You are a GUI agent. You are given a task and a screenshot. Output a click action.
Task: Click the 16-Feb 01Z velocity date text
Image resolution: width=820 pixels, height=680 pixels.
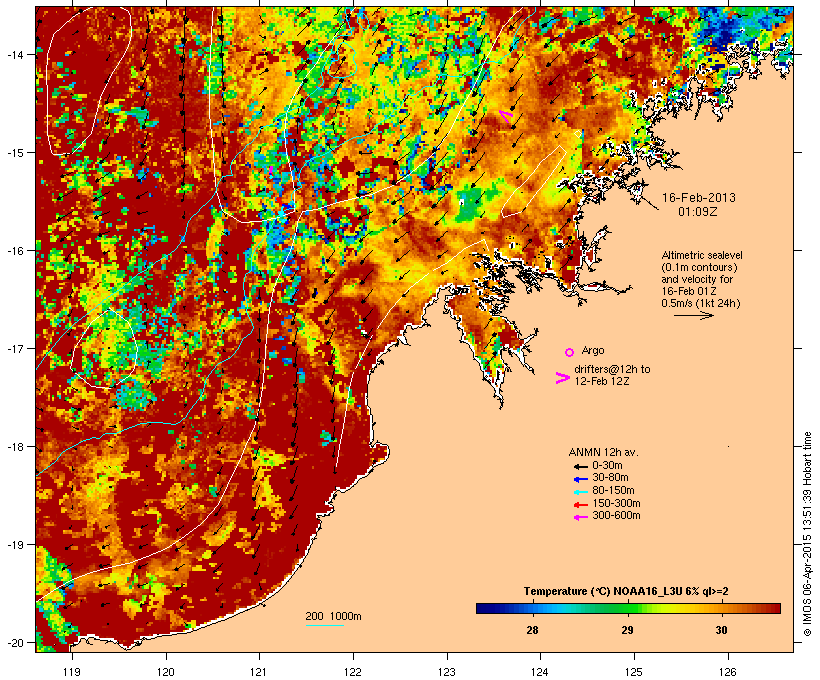[x=689, y=291]
